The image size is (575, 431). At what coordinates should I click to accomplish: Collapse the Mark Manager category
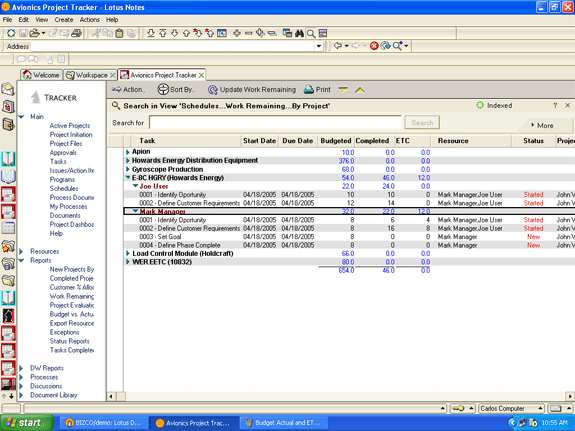coord(135,211)
